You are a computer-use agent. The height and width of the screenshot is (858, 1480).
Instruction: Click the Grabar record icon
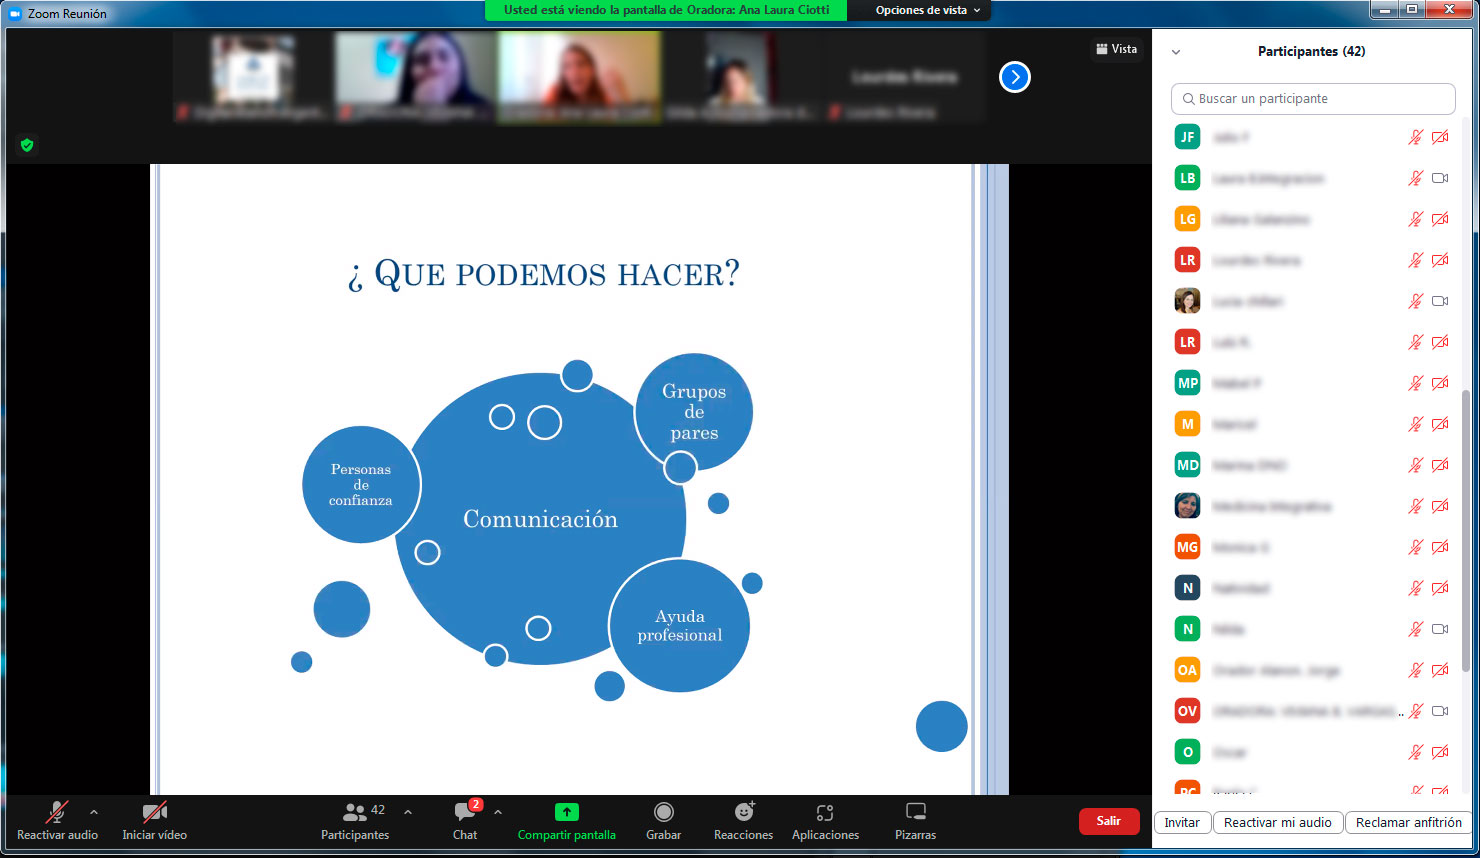point(663,812)
